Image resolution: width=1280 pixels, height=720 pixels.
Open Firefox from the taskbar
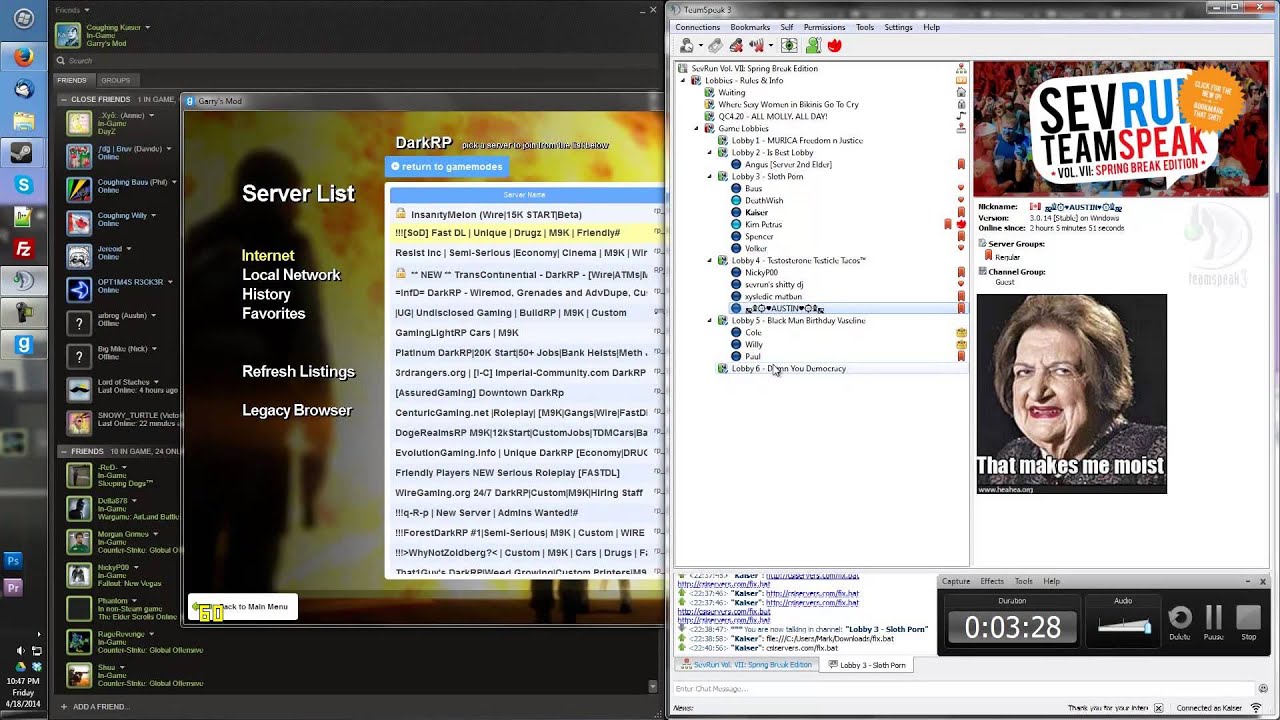coord(23,56)
